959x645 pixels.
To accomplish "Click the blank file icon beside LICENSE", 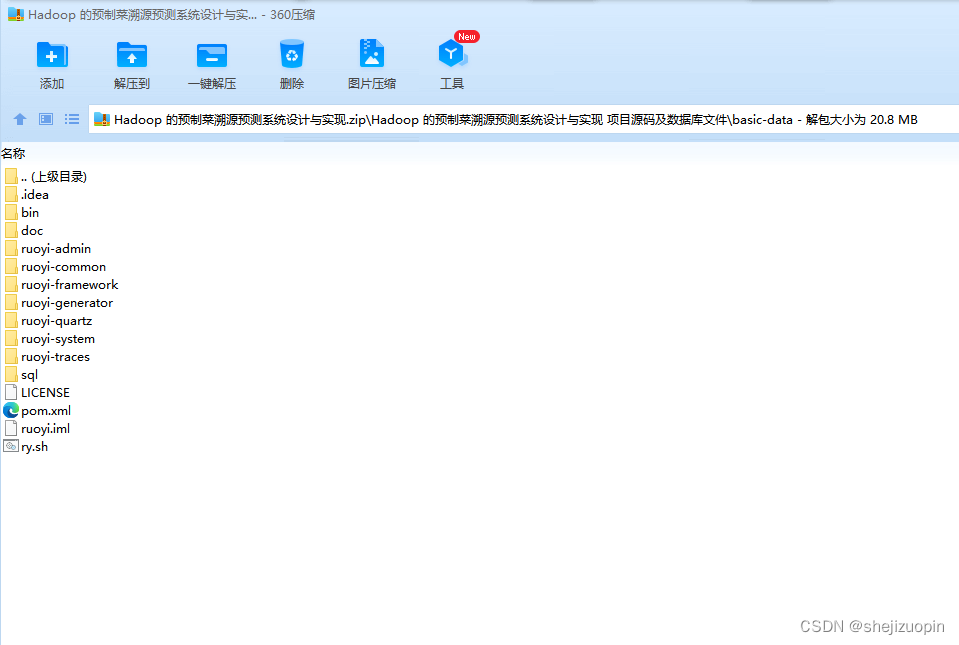I will [11, 393].
